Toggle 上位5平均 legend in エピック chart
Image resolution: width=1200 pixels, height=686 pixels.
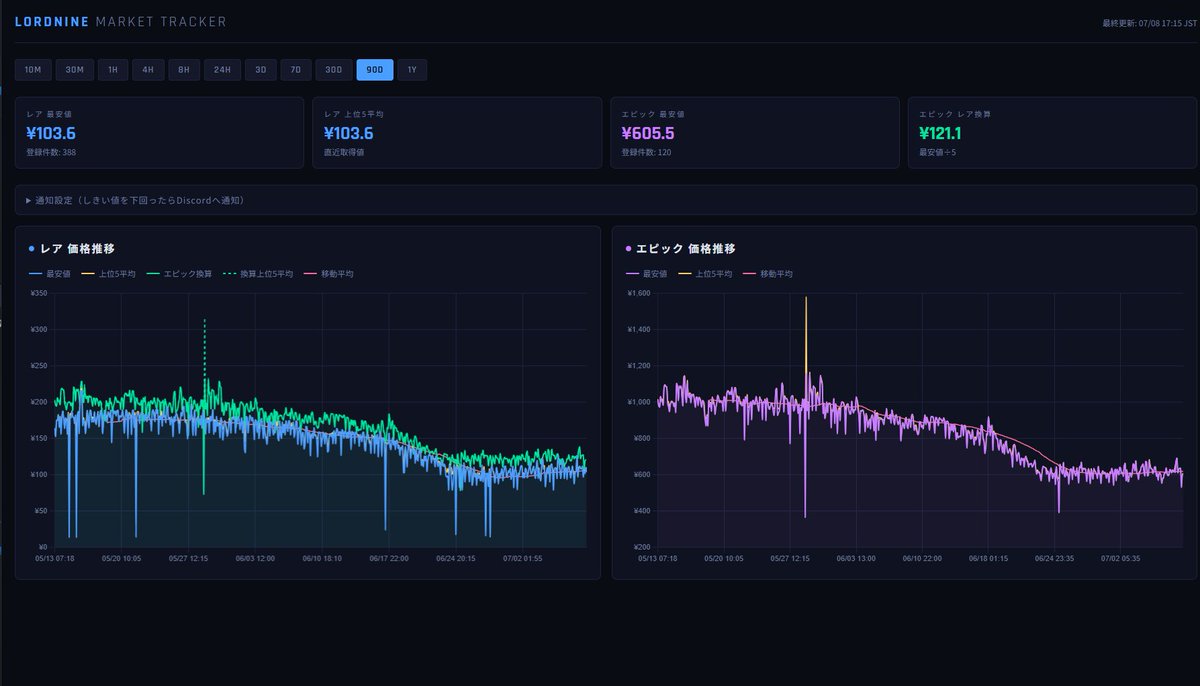pos(704,274)
